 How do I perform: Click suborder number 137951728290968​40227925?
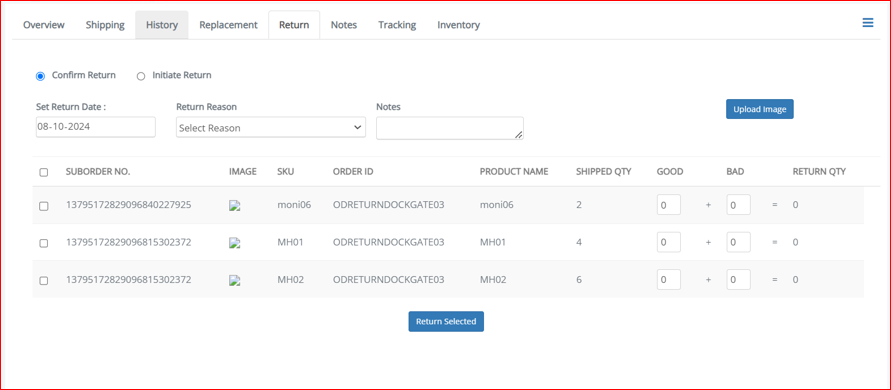click(129, 205)
